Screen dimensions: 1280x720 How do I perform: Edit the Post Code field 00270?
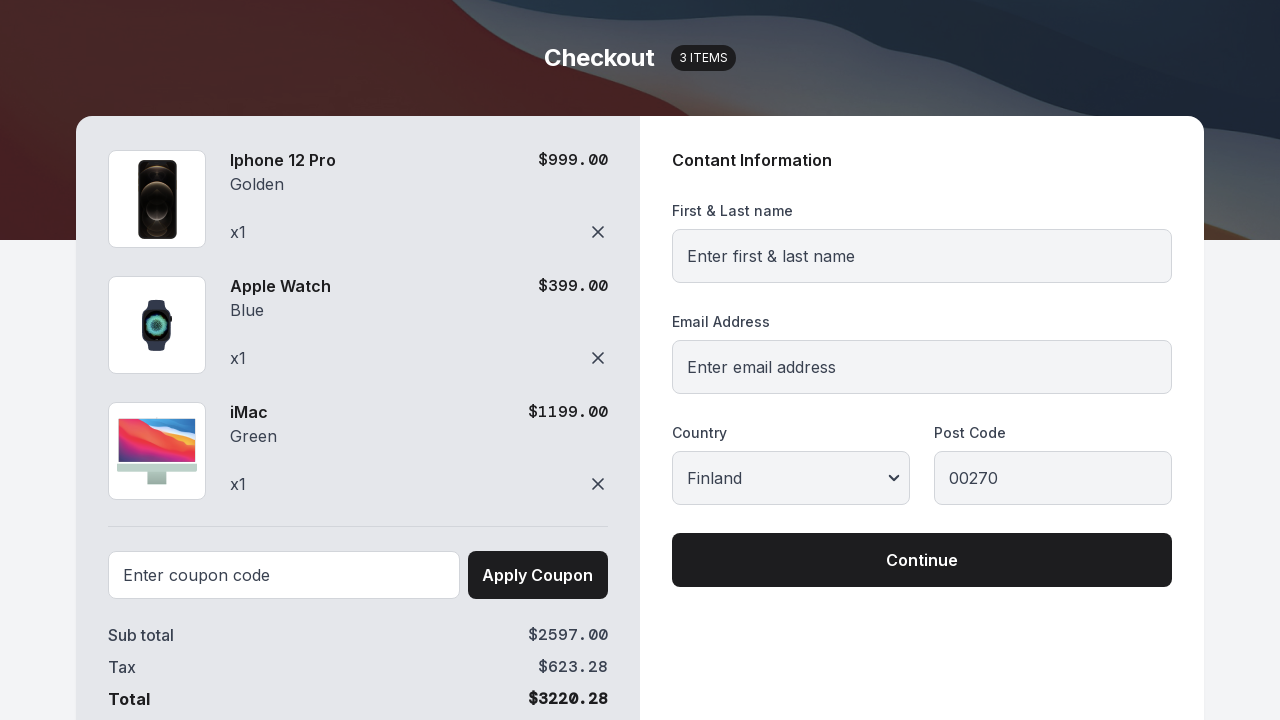1053,478
